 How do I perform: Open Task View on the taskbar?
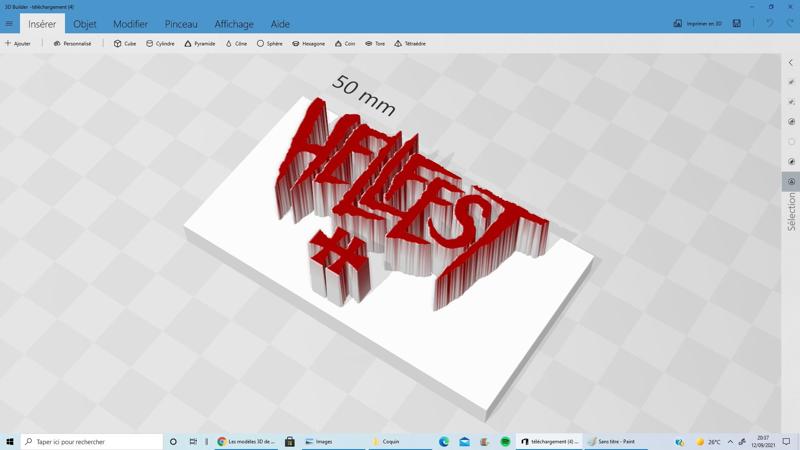coord(193,441)
